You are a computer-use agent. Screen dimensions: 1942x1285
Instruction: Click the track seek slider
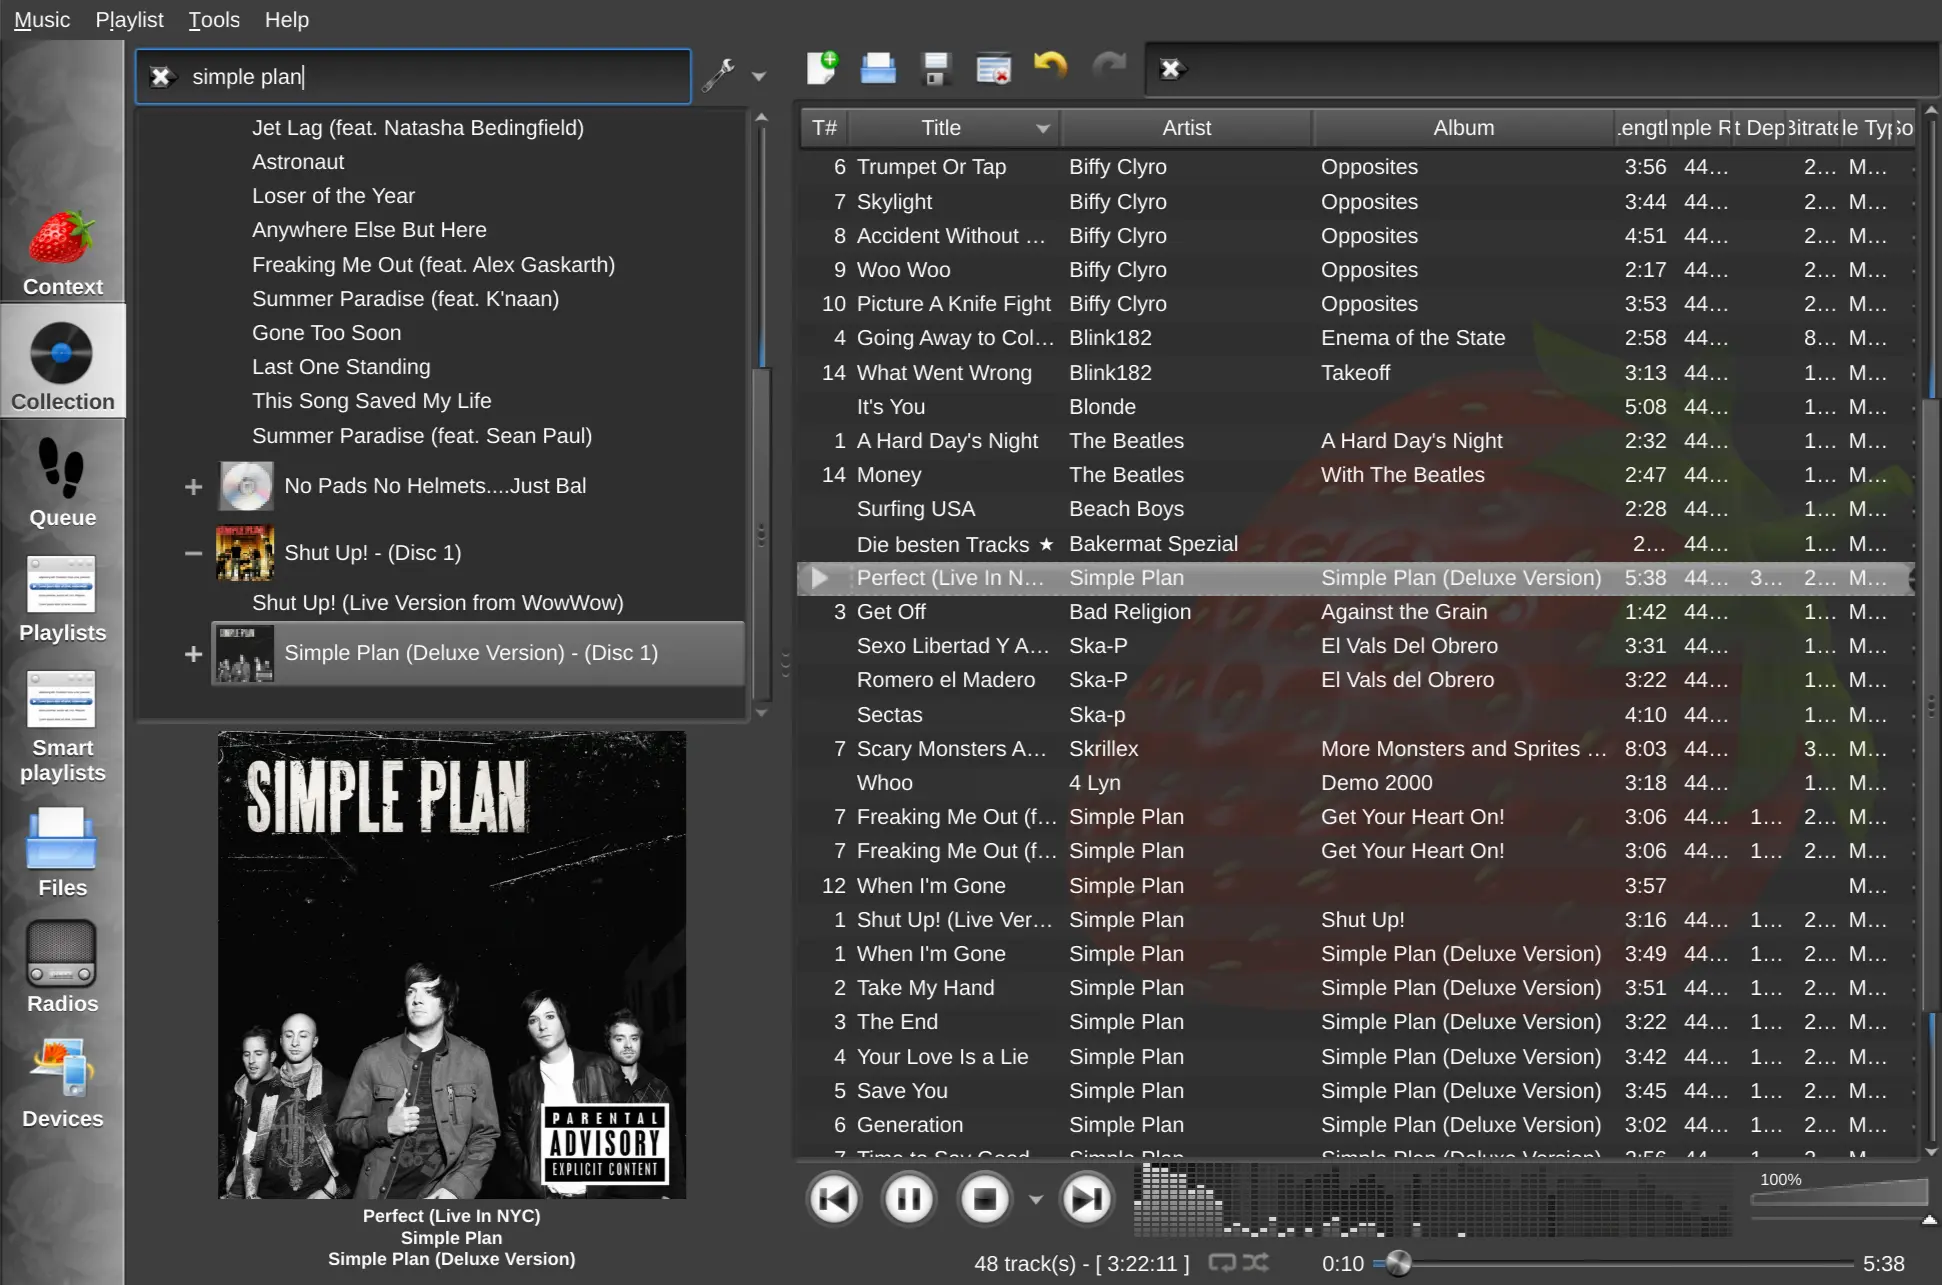pos(1612,1263)
